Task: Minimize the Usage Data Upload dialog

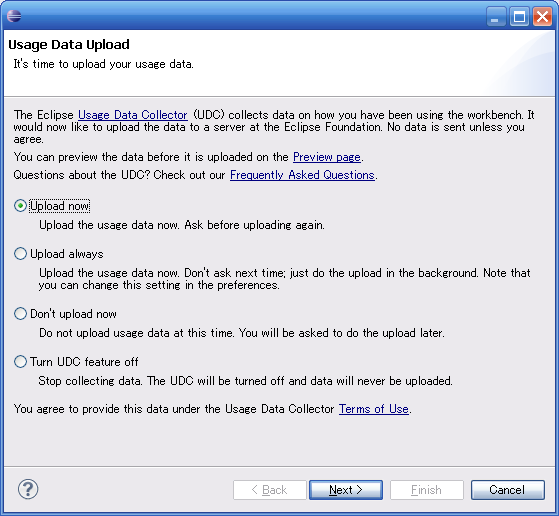Action: click(x=496, y=17)
